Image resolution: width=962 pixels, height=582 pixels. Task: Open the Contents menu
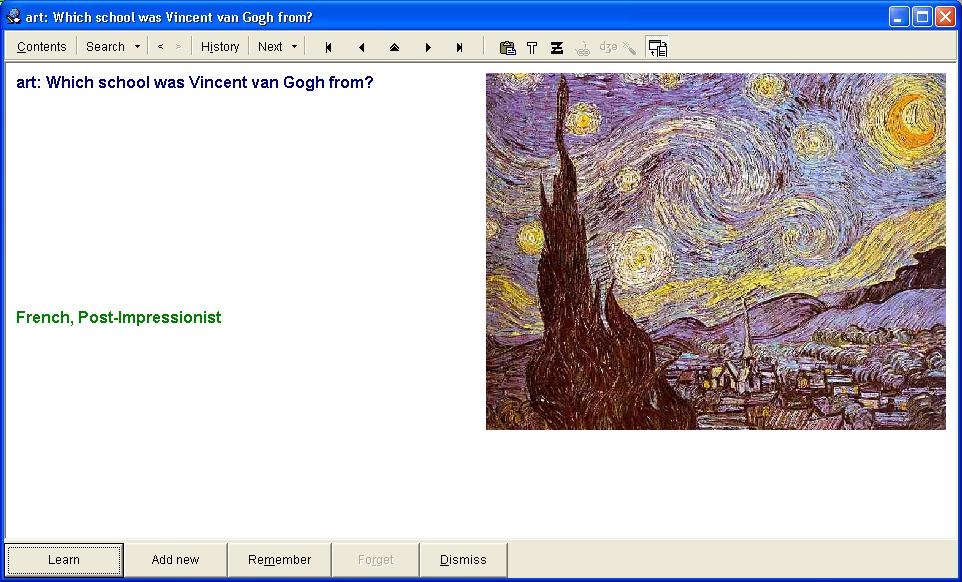coord(41,47)
